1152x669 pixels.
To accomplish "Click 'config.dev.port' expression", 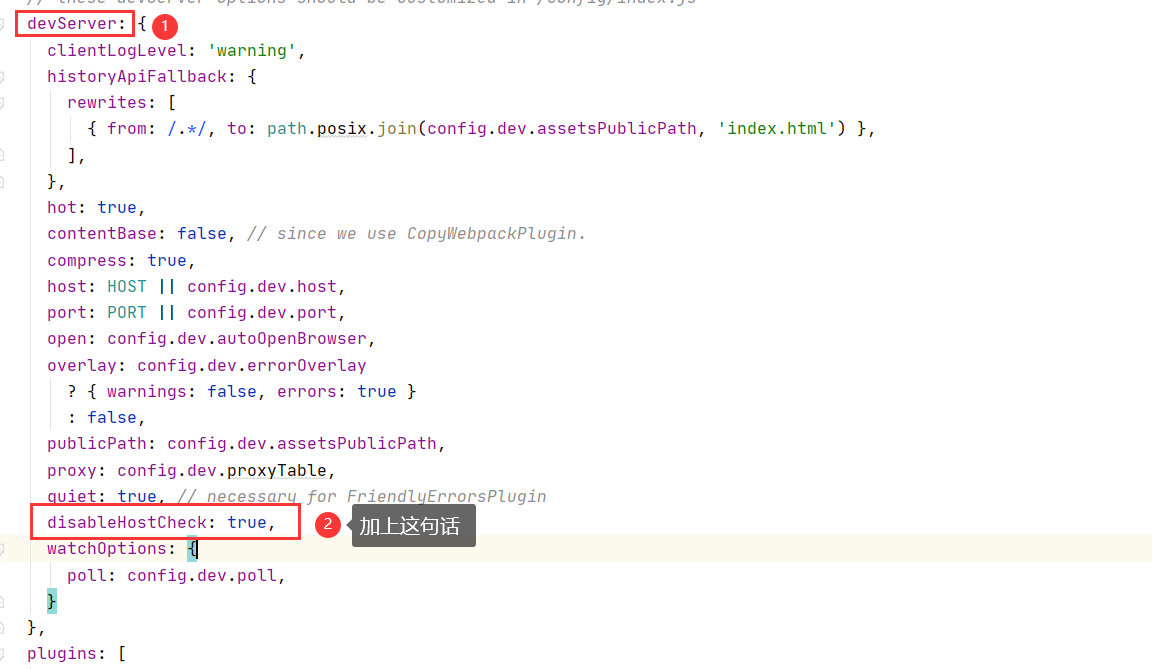I will pos(262,312).
